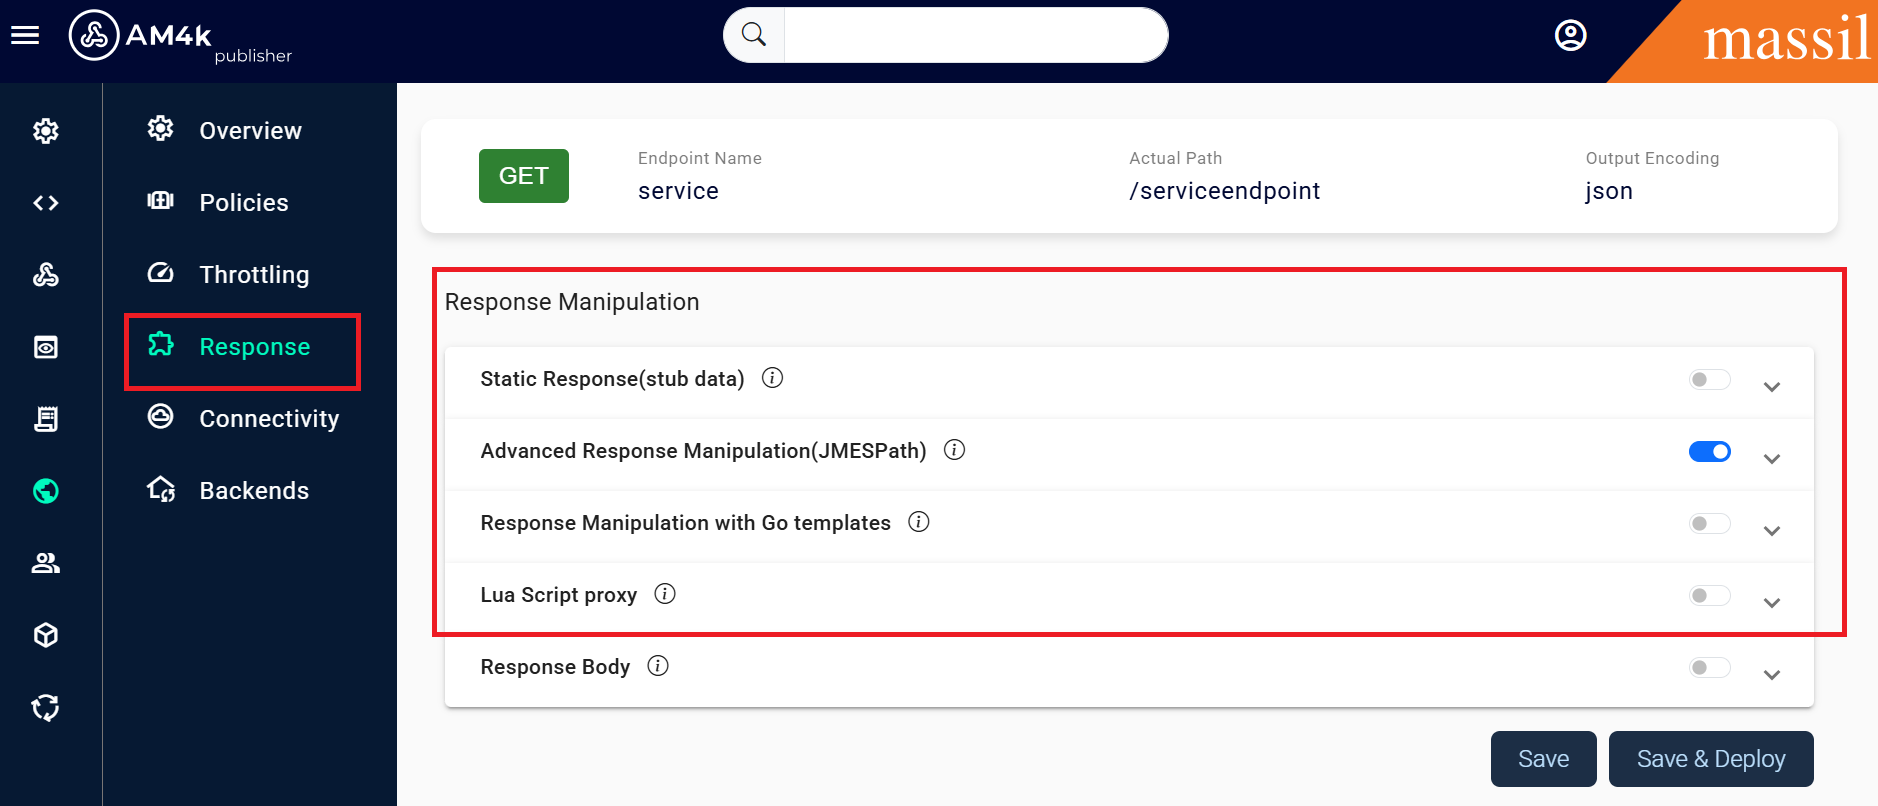Enable the Static Response toggle
The image size is (1878, 806).
1709,380
